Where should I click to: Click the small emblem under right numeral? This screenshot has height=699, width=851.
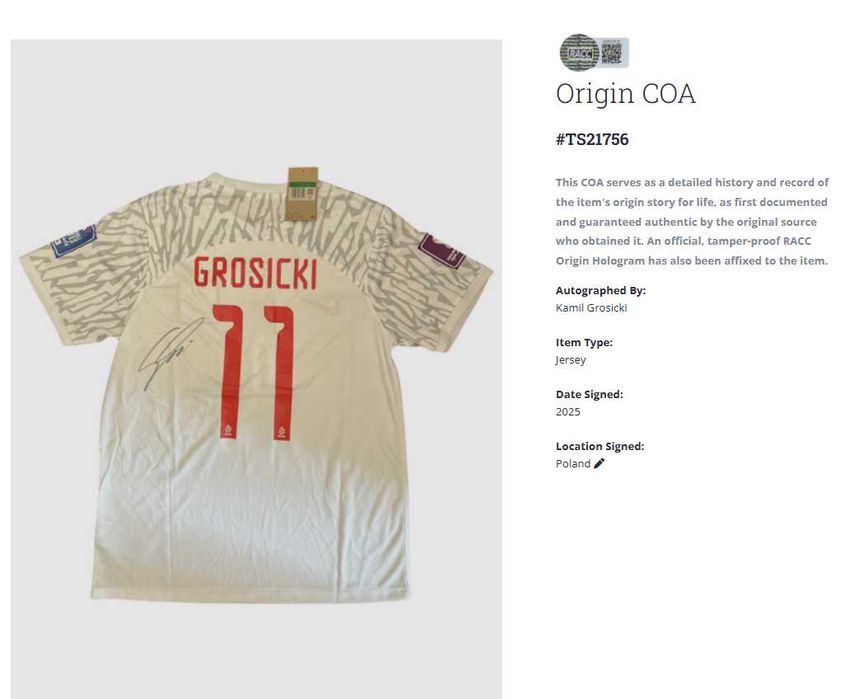point(282,433)
